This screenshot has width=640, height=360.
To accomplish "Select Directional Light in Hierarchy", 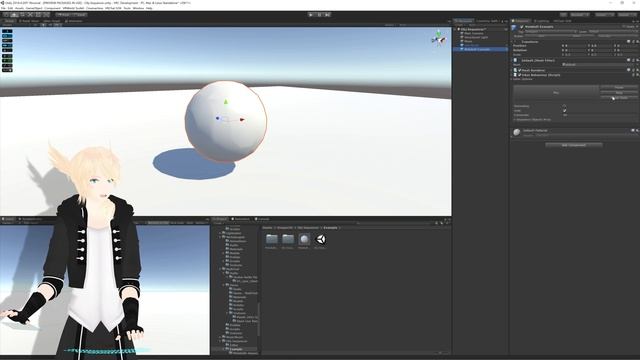I will (476, 37).
